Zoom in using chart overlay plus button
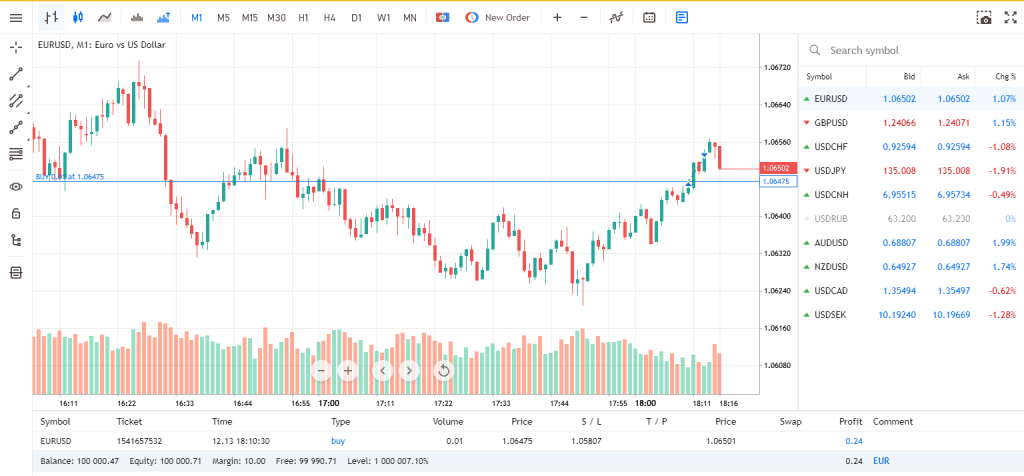1024x476 pixels. point(348,371)
